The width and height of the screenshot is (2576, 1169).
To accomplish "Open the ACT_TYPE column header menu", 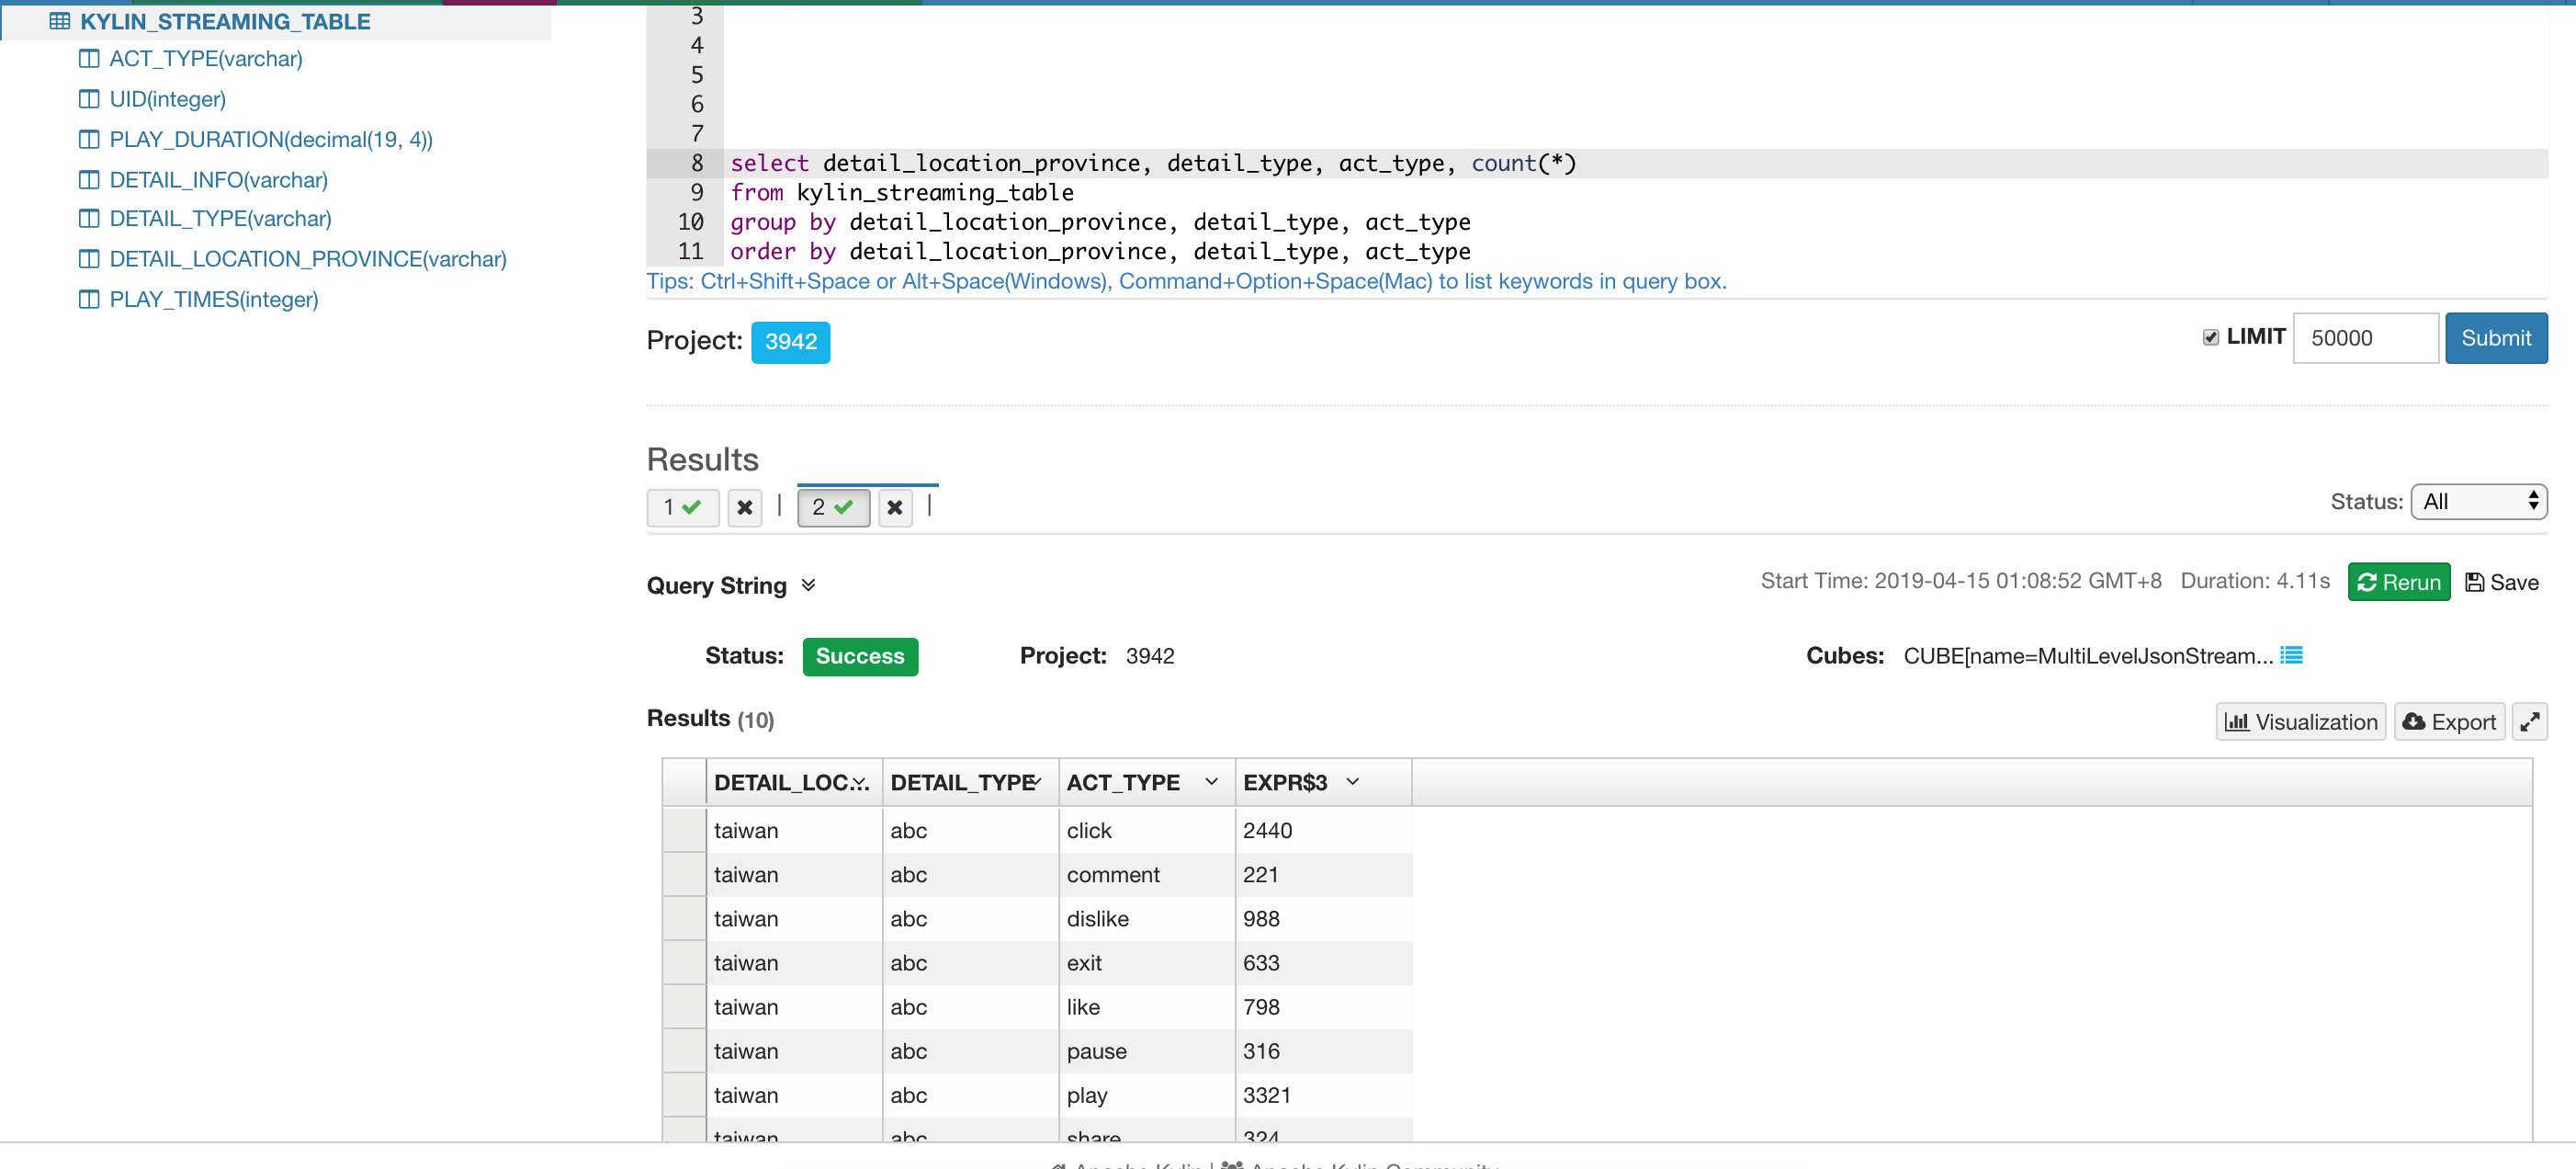I will 1211,782.
